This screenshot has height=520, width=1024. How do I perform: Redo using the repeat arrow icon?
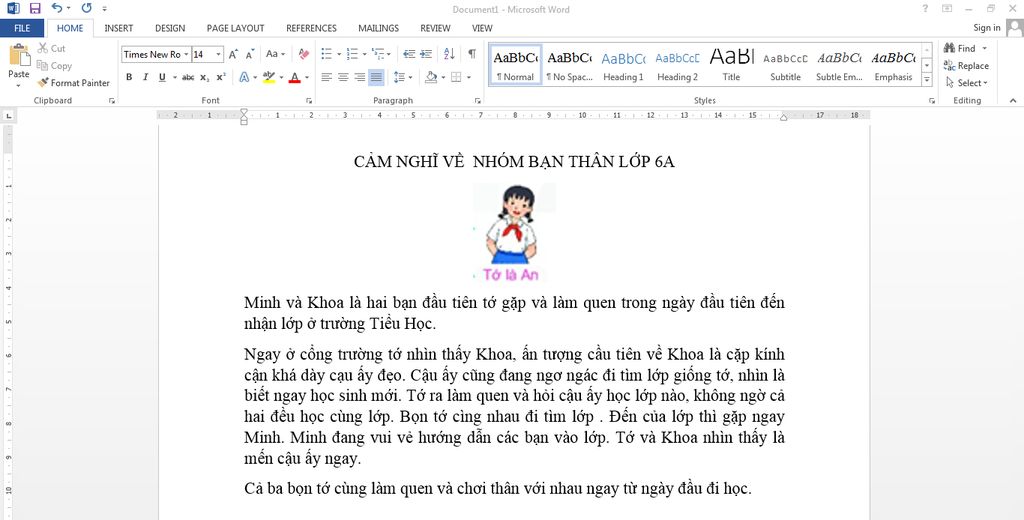86,8
